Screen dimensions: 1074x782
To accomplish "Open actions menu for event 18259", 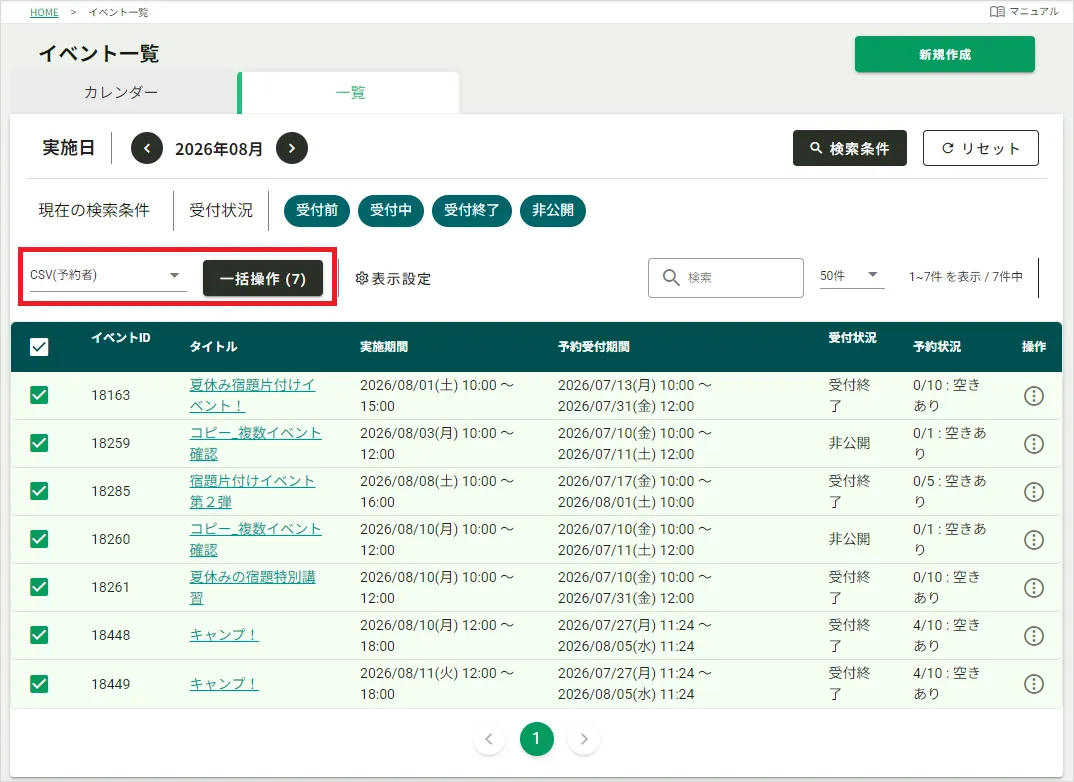I will (x=1034, y=444).
